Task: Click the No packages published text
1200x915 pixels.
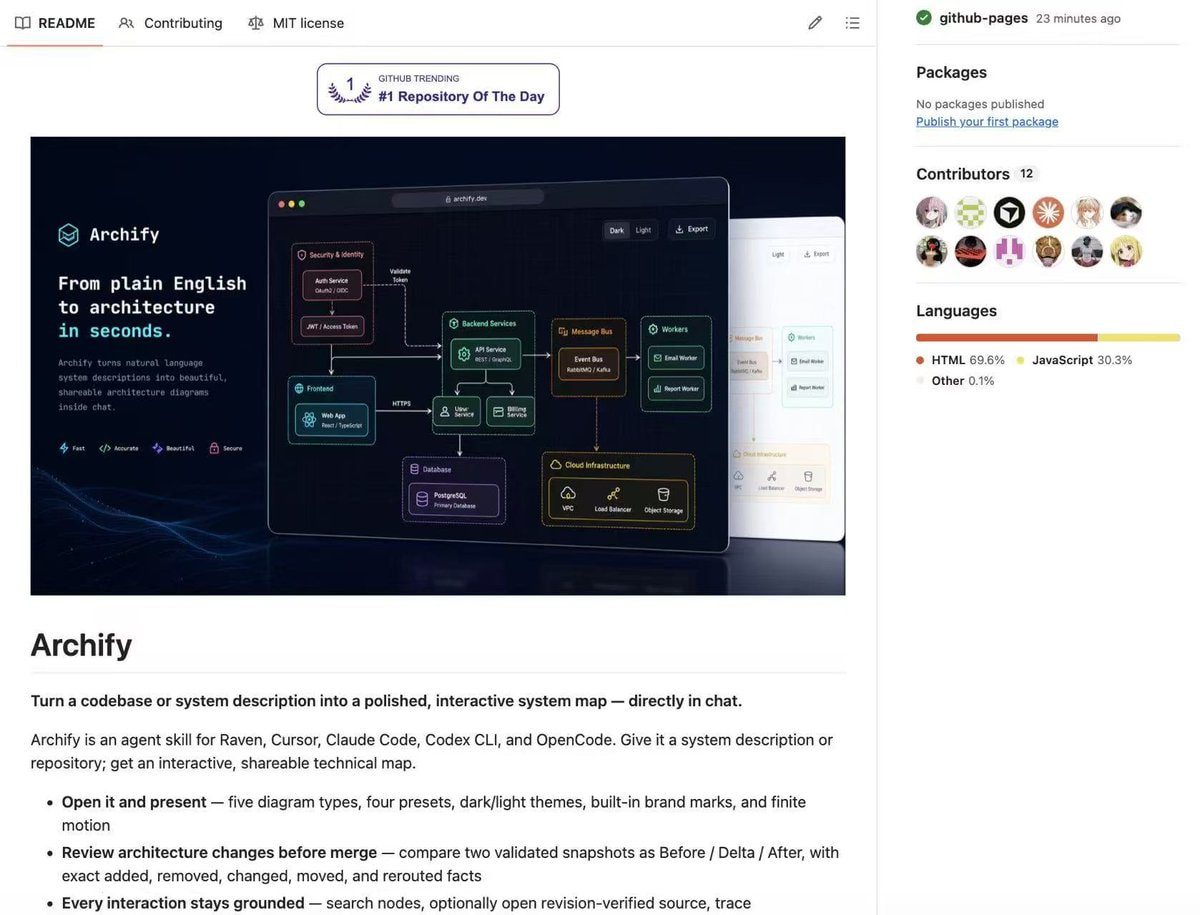Action: point(980,104)
